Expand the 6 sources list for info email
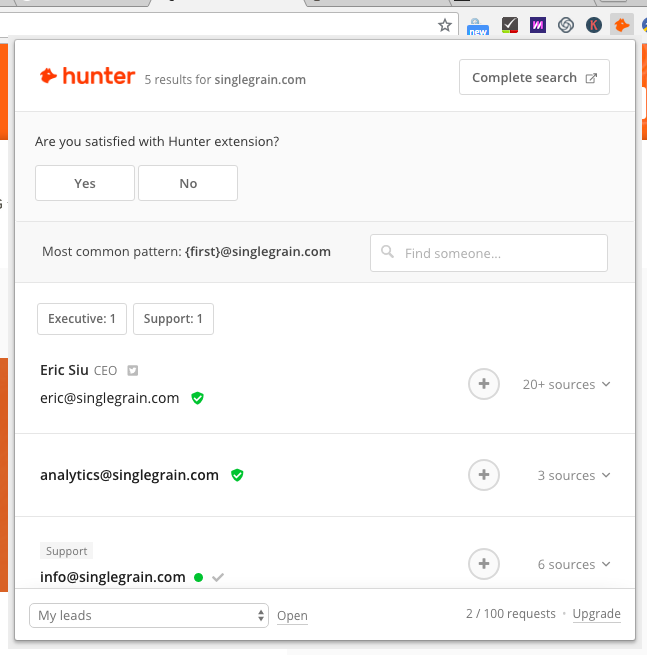 [574, 564]
